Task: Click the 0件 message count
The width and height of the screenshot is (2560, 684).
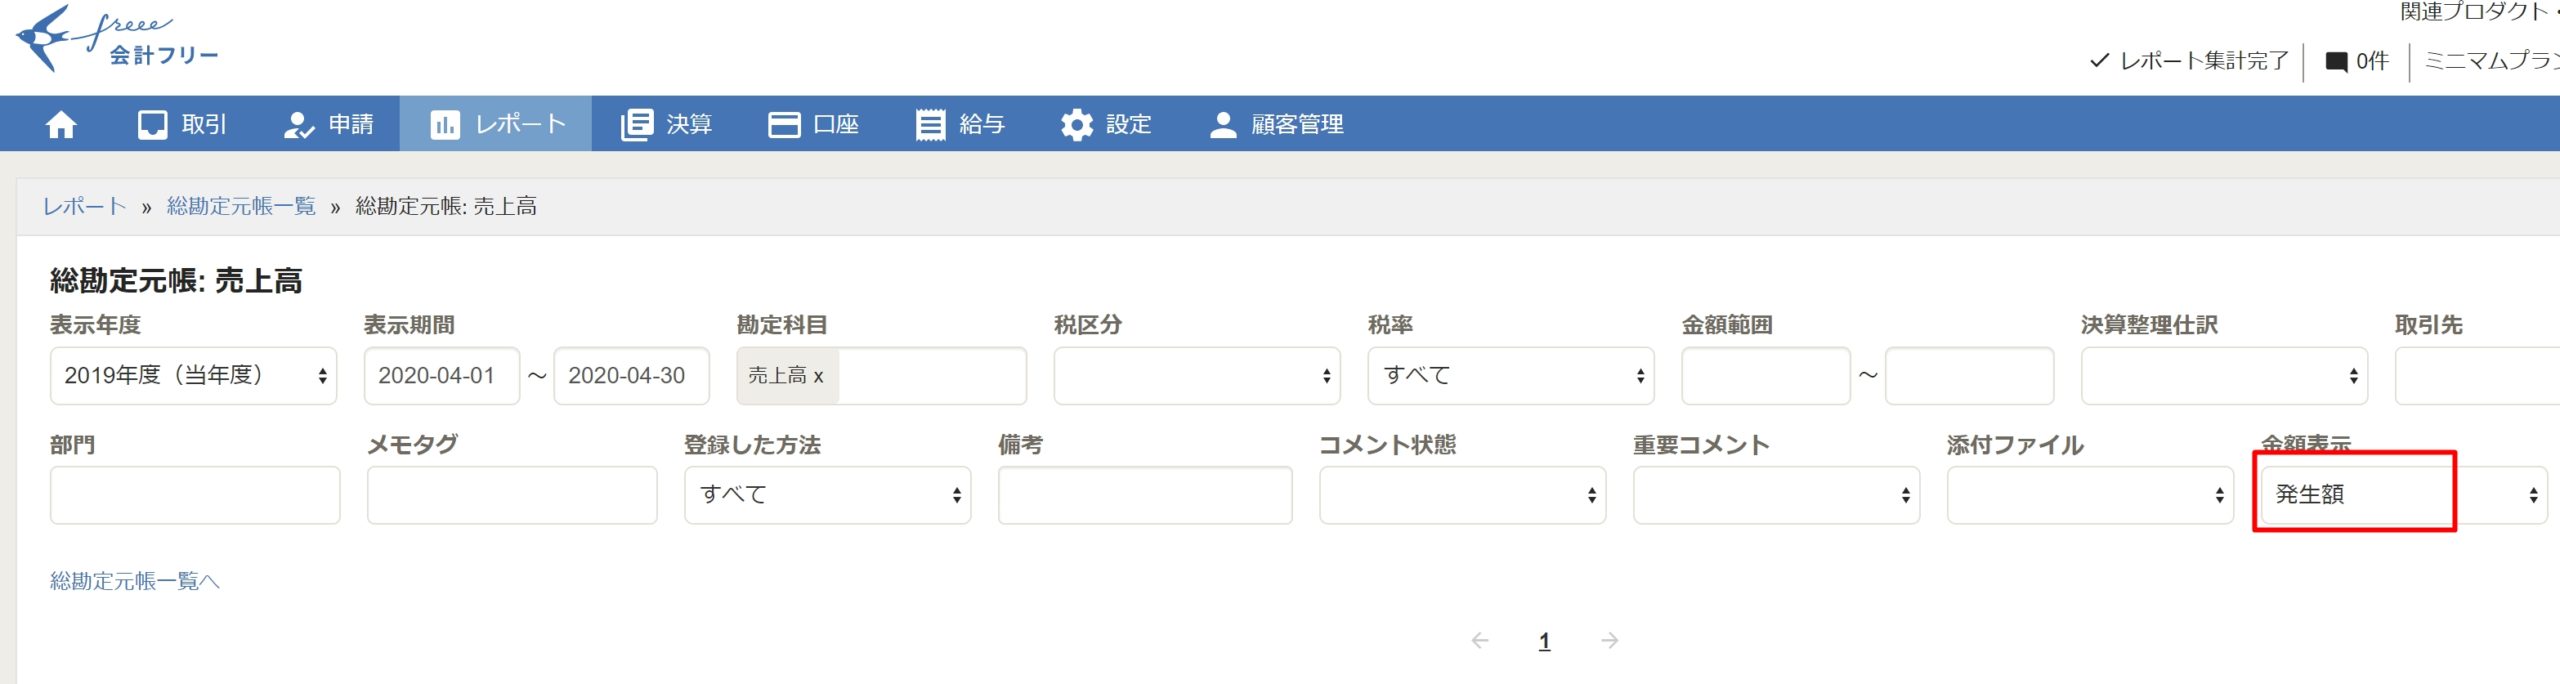Action: pos(2372,61)
